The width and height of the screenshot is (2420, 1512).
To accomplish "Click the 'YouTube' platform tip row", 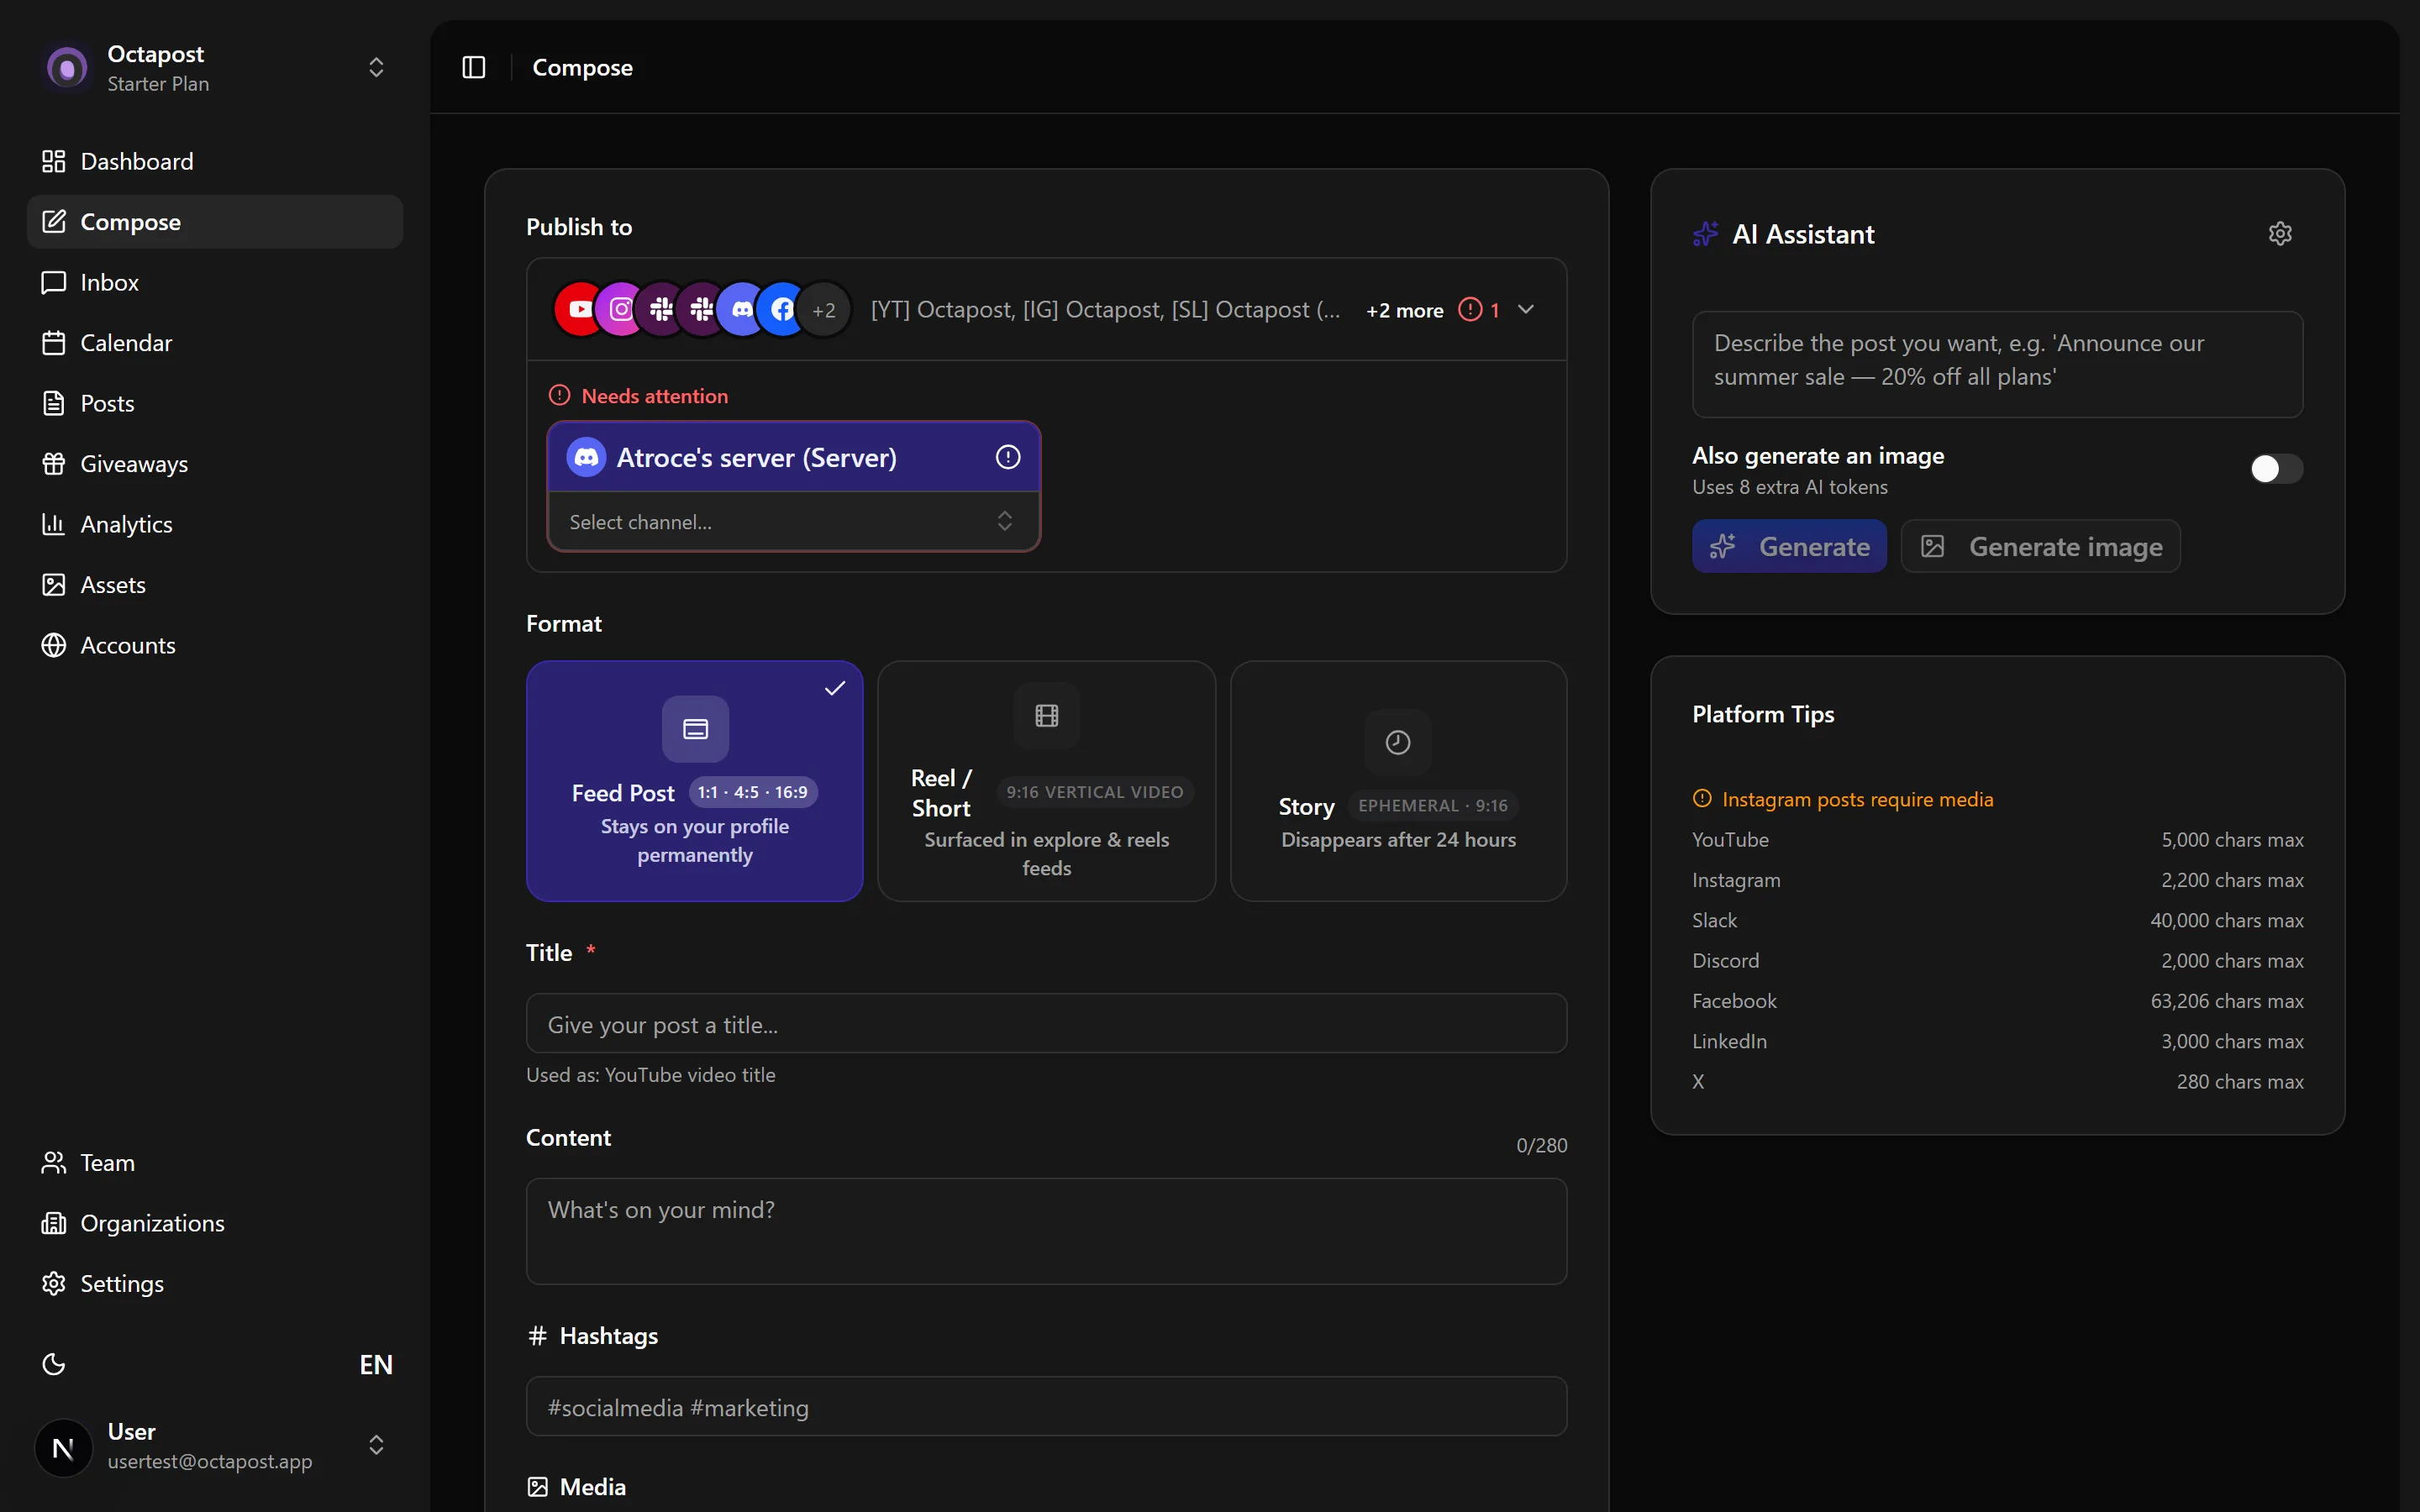I will click(1997, 840).
